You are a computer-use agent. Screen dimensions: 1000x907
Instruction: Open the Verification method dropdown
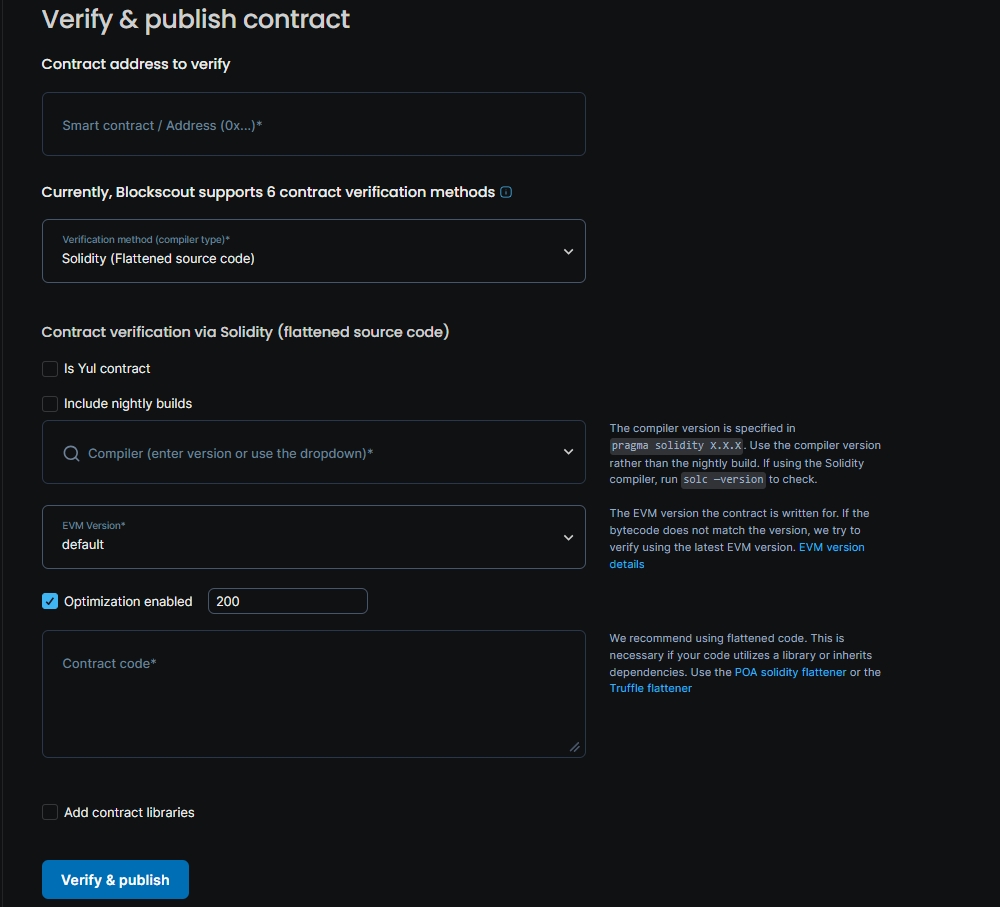click(x=313, y=251)
